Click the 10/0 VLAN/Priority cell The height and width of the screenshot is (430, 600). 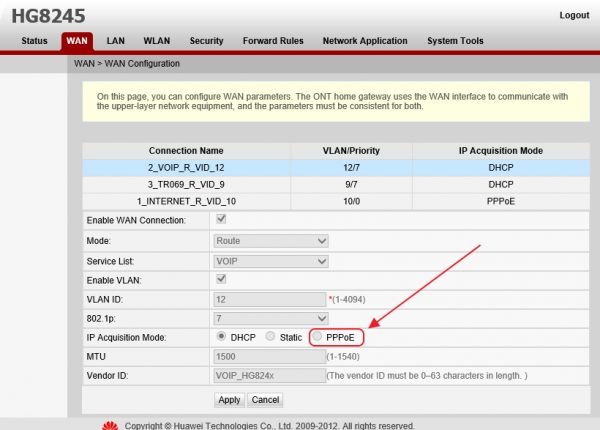[x=351, y=201]
